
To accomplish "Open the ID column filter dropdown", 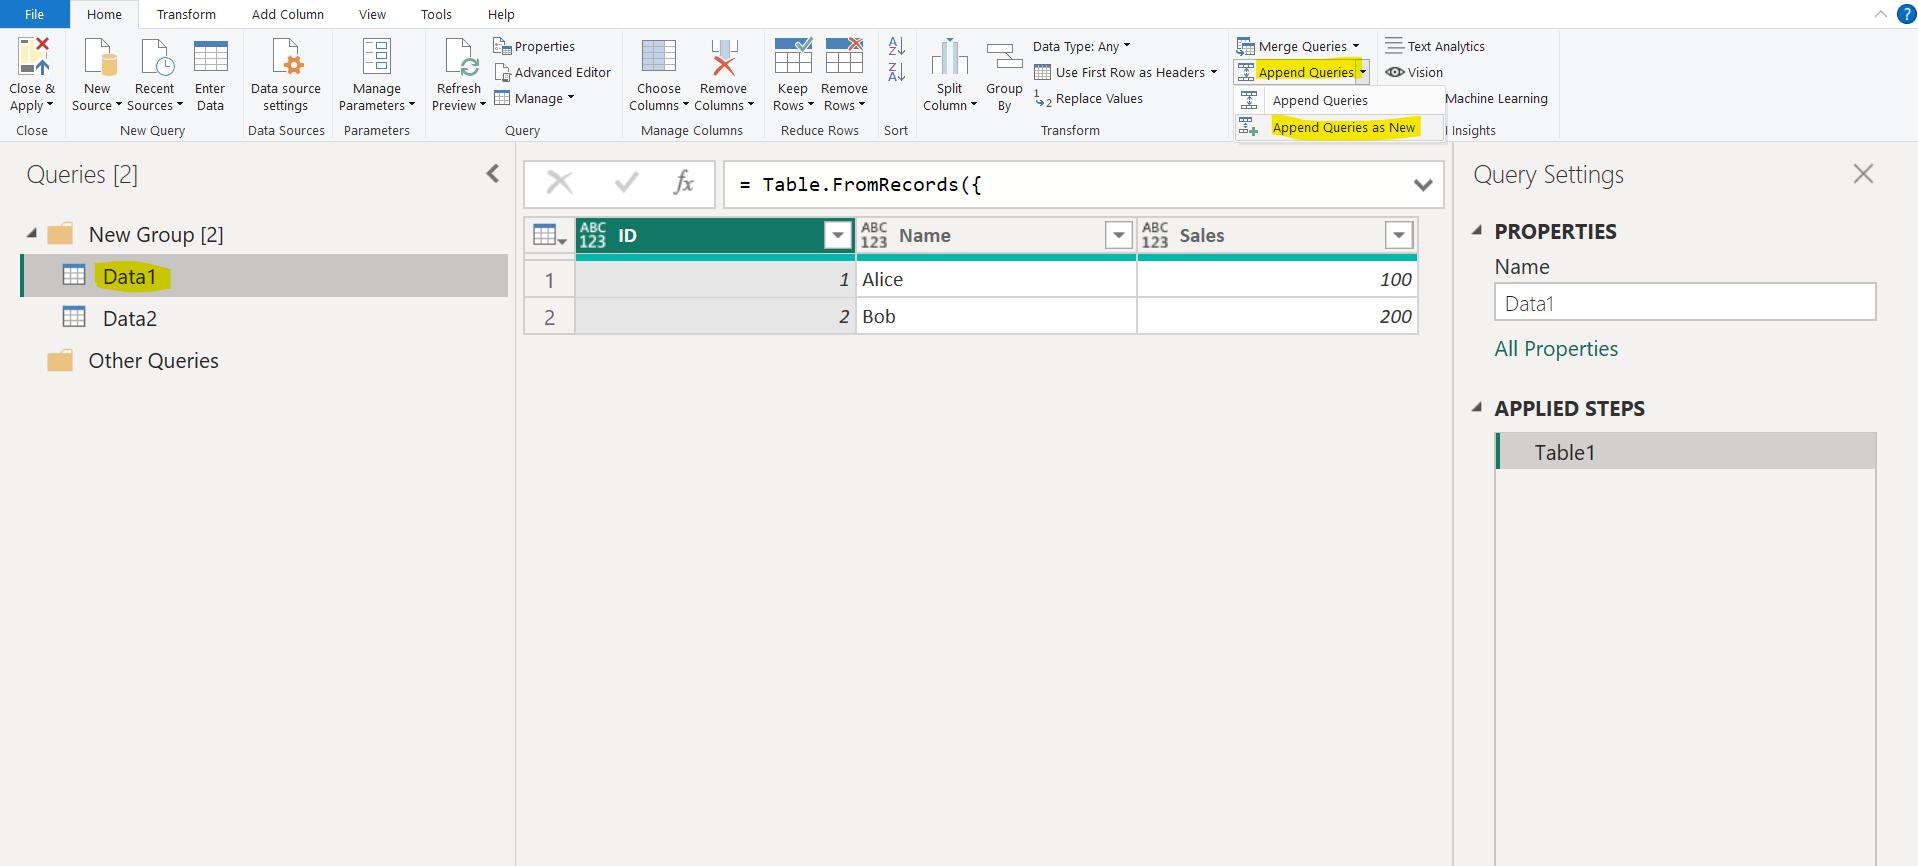I will tap(837, 235).
